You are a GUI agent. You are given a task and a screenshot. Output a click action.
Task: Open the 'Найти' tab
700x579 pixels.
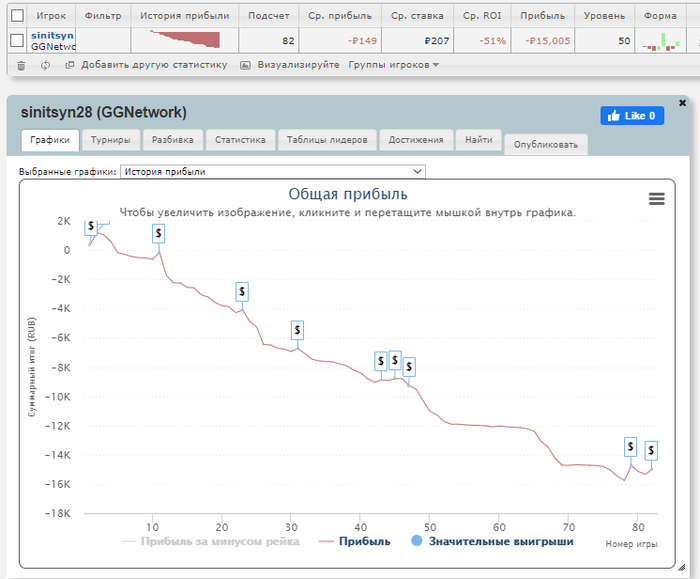[x=479, y=140]
